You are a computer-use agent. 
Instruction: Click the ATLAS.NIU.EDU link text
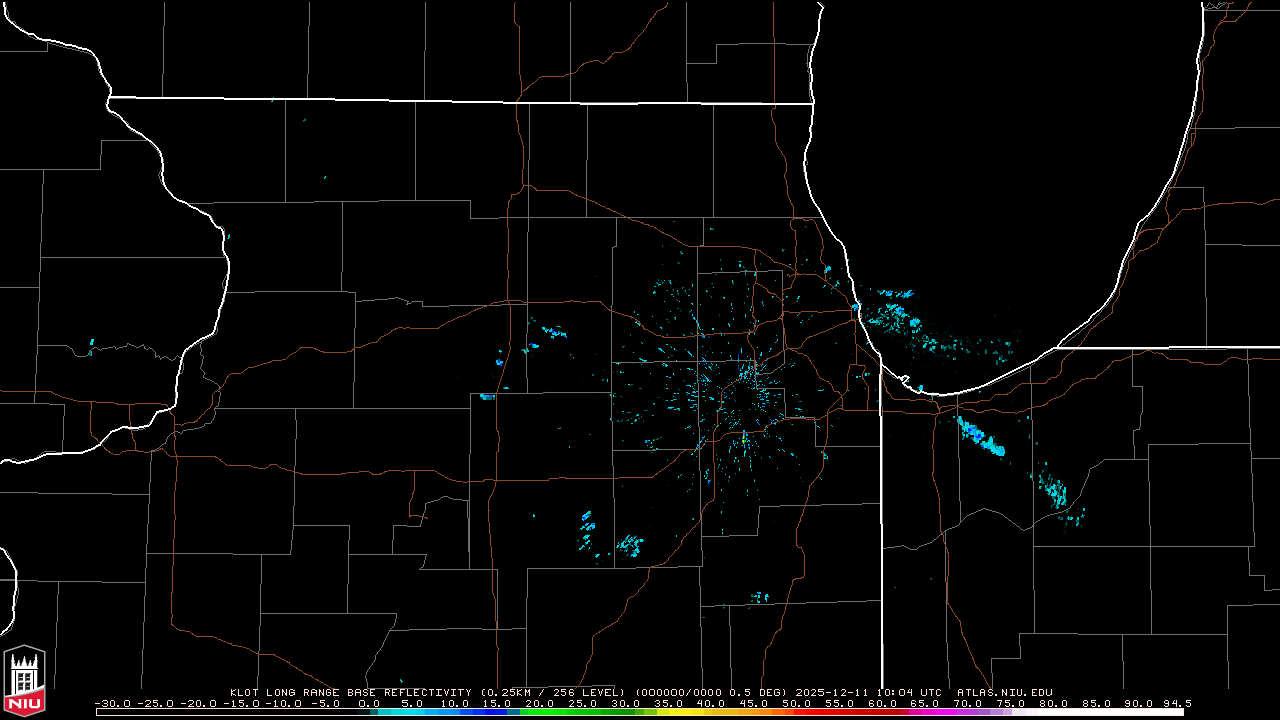pos(1004,692)
